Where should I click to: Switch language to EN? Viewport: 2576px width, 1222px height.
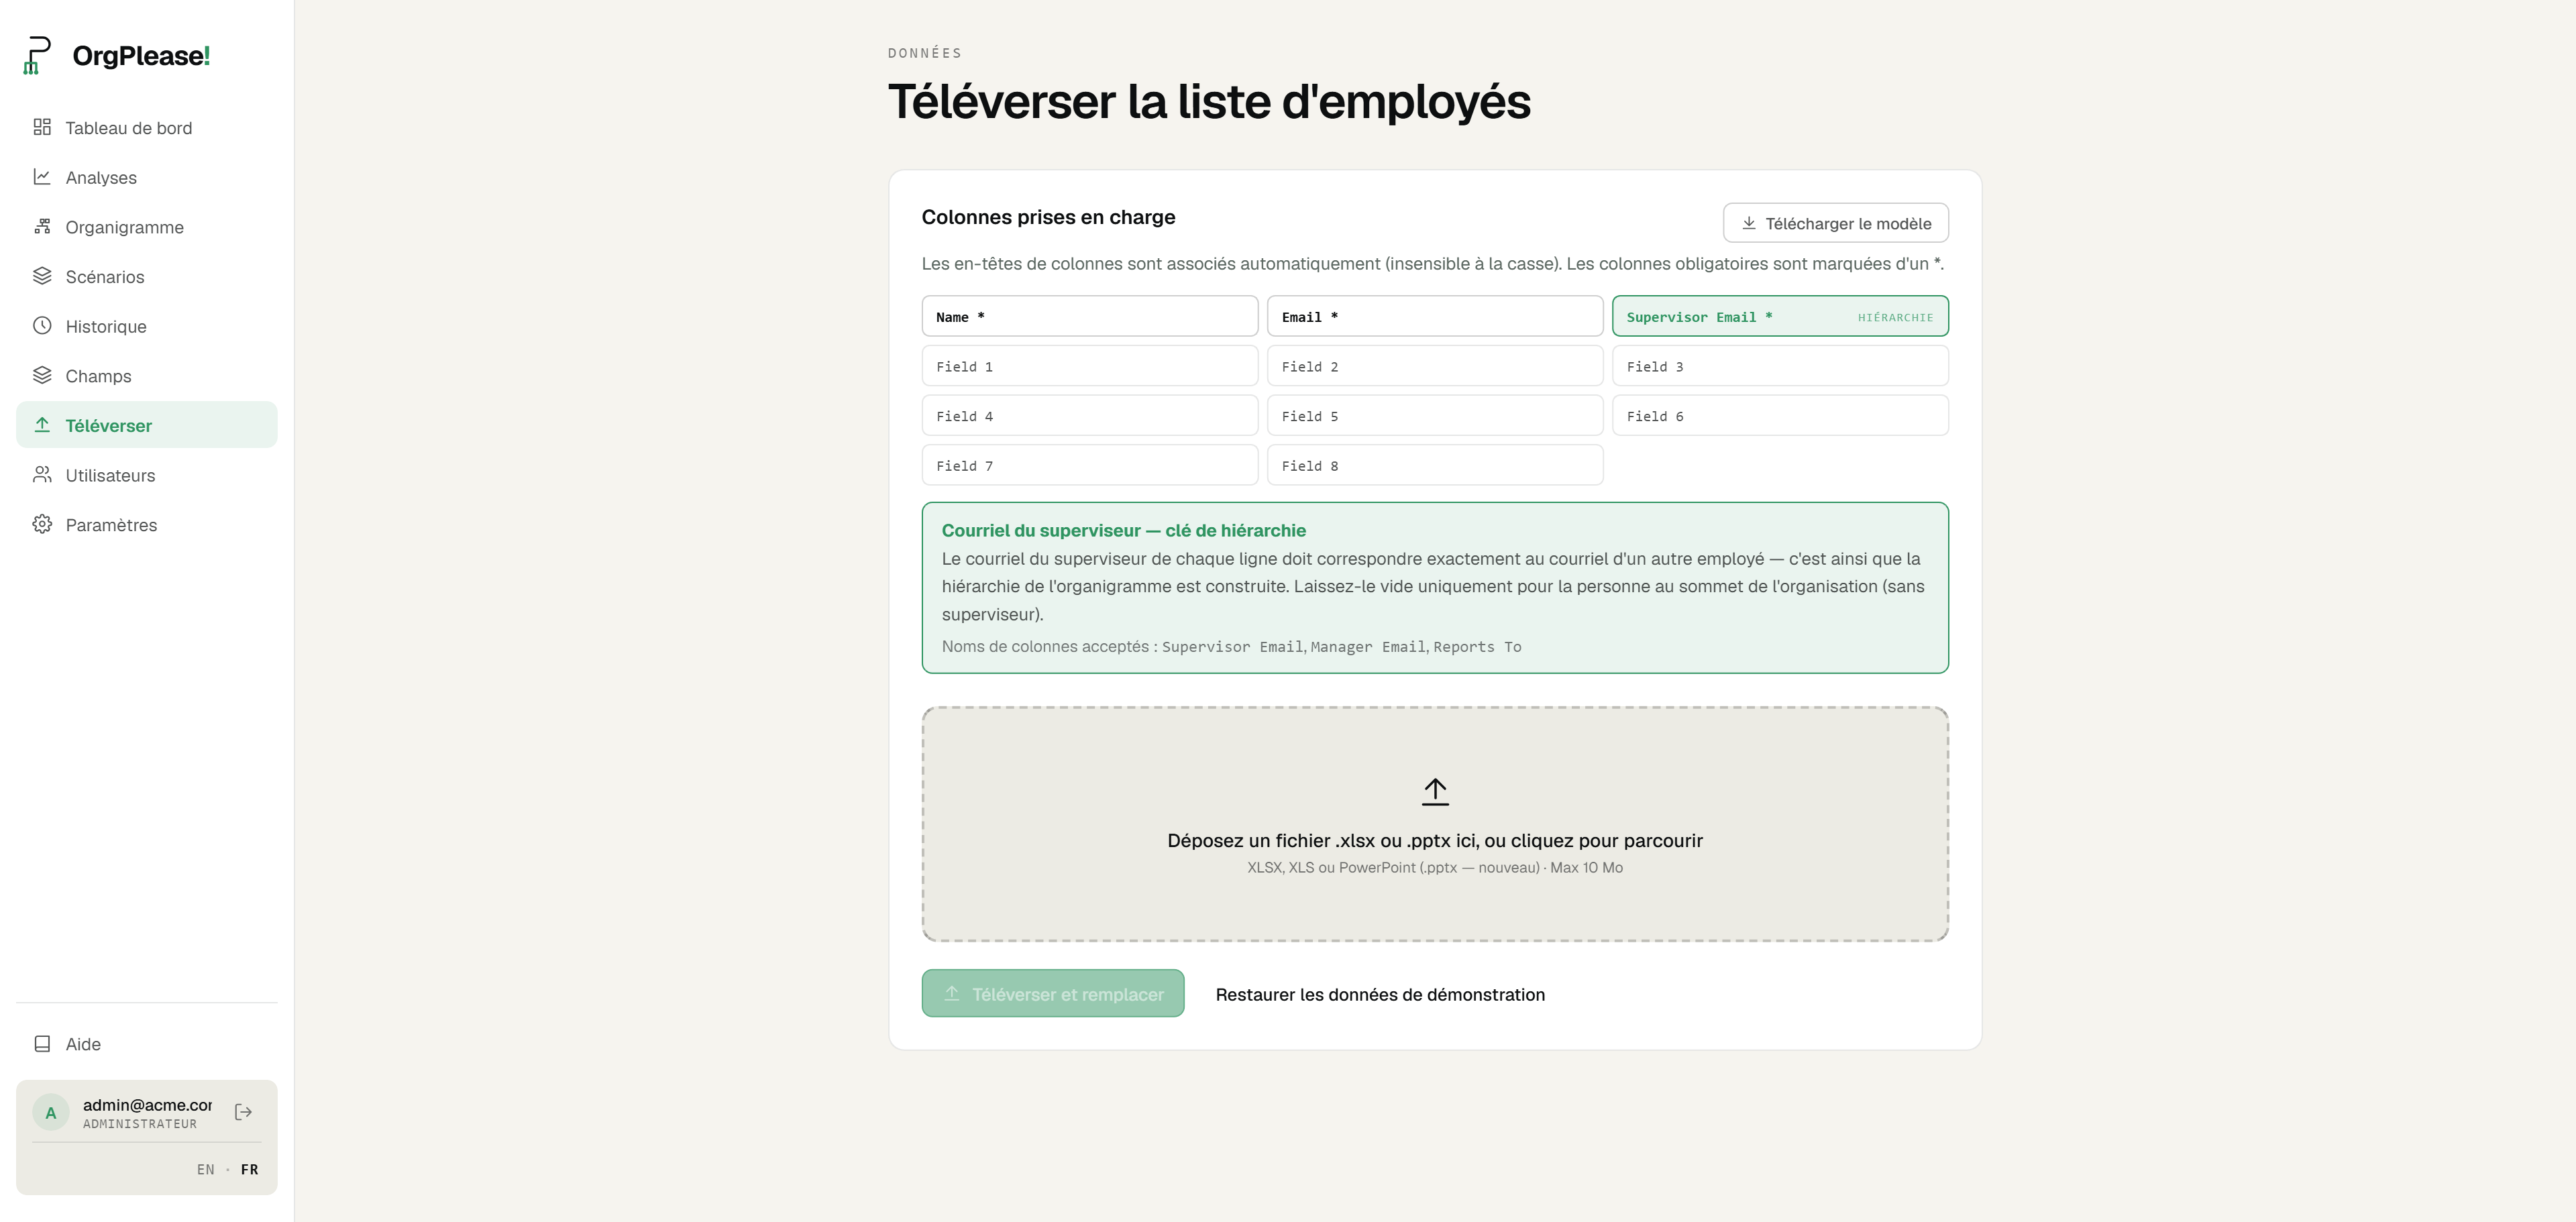pyautogui.click(x=206, y=1169)
